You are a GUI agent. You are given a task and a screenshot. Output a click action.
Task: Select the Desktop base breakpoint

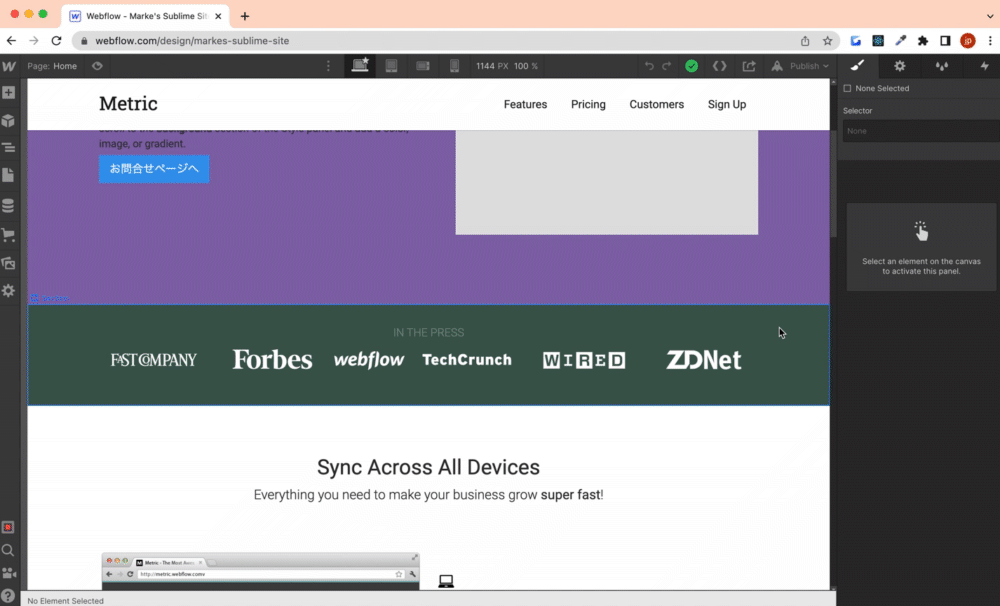click(360, 66)
